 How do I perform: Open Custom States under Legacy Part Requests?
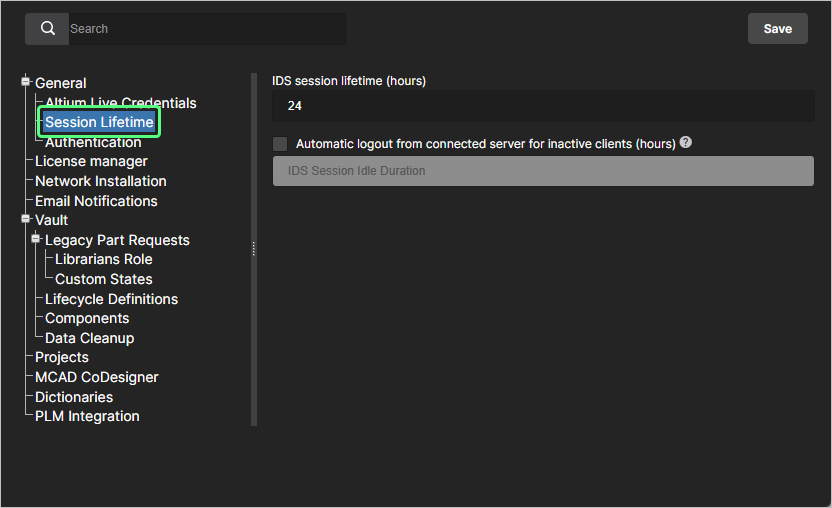pyautogui.click(x=104, y=279)
